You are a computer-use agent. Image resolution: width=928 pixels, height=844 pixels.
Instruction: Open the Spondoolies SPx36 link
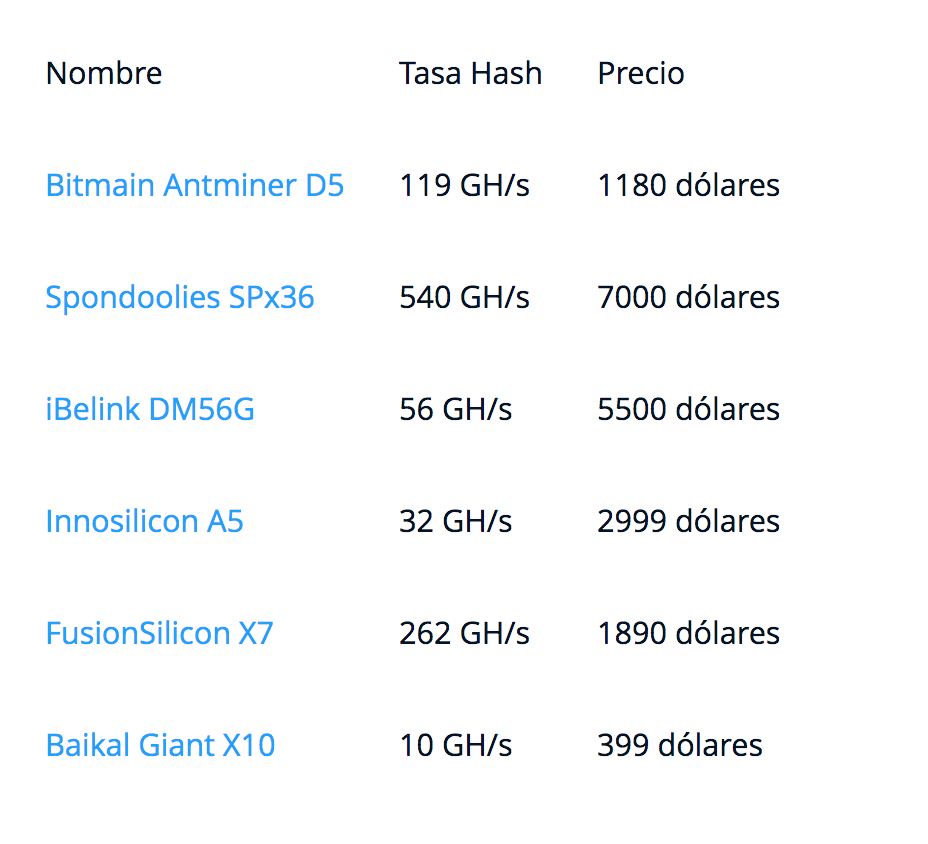pyautogui.click(x=180, y=297)
